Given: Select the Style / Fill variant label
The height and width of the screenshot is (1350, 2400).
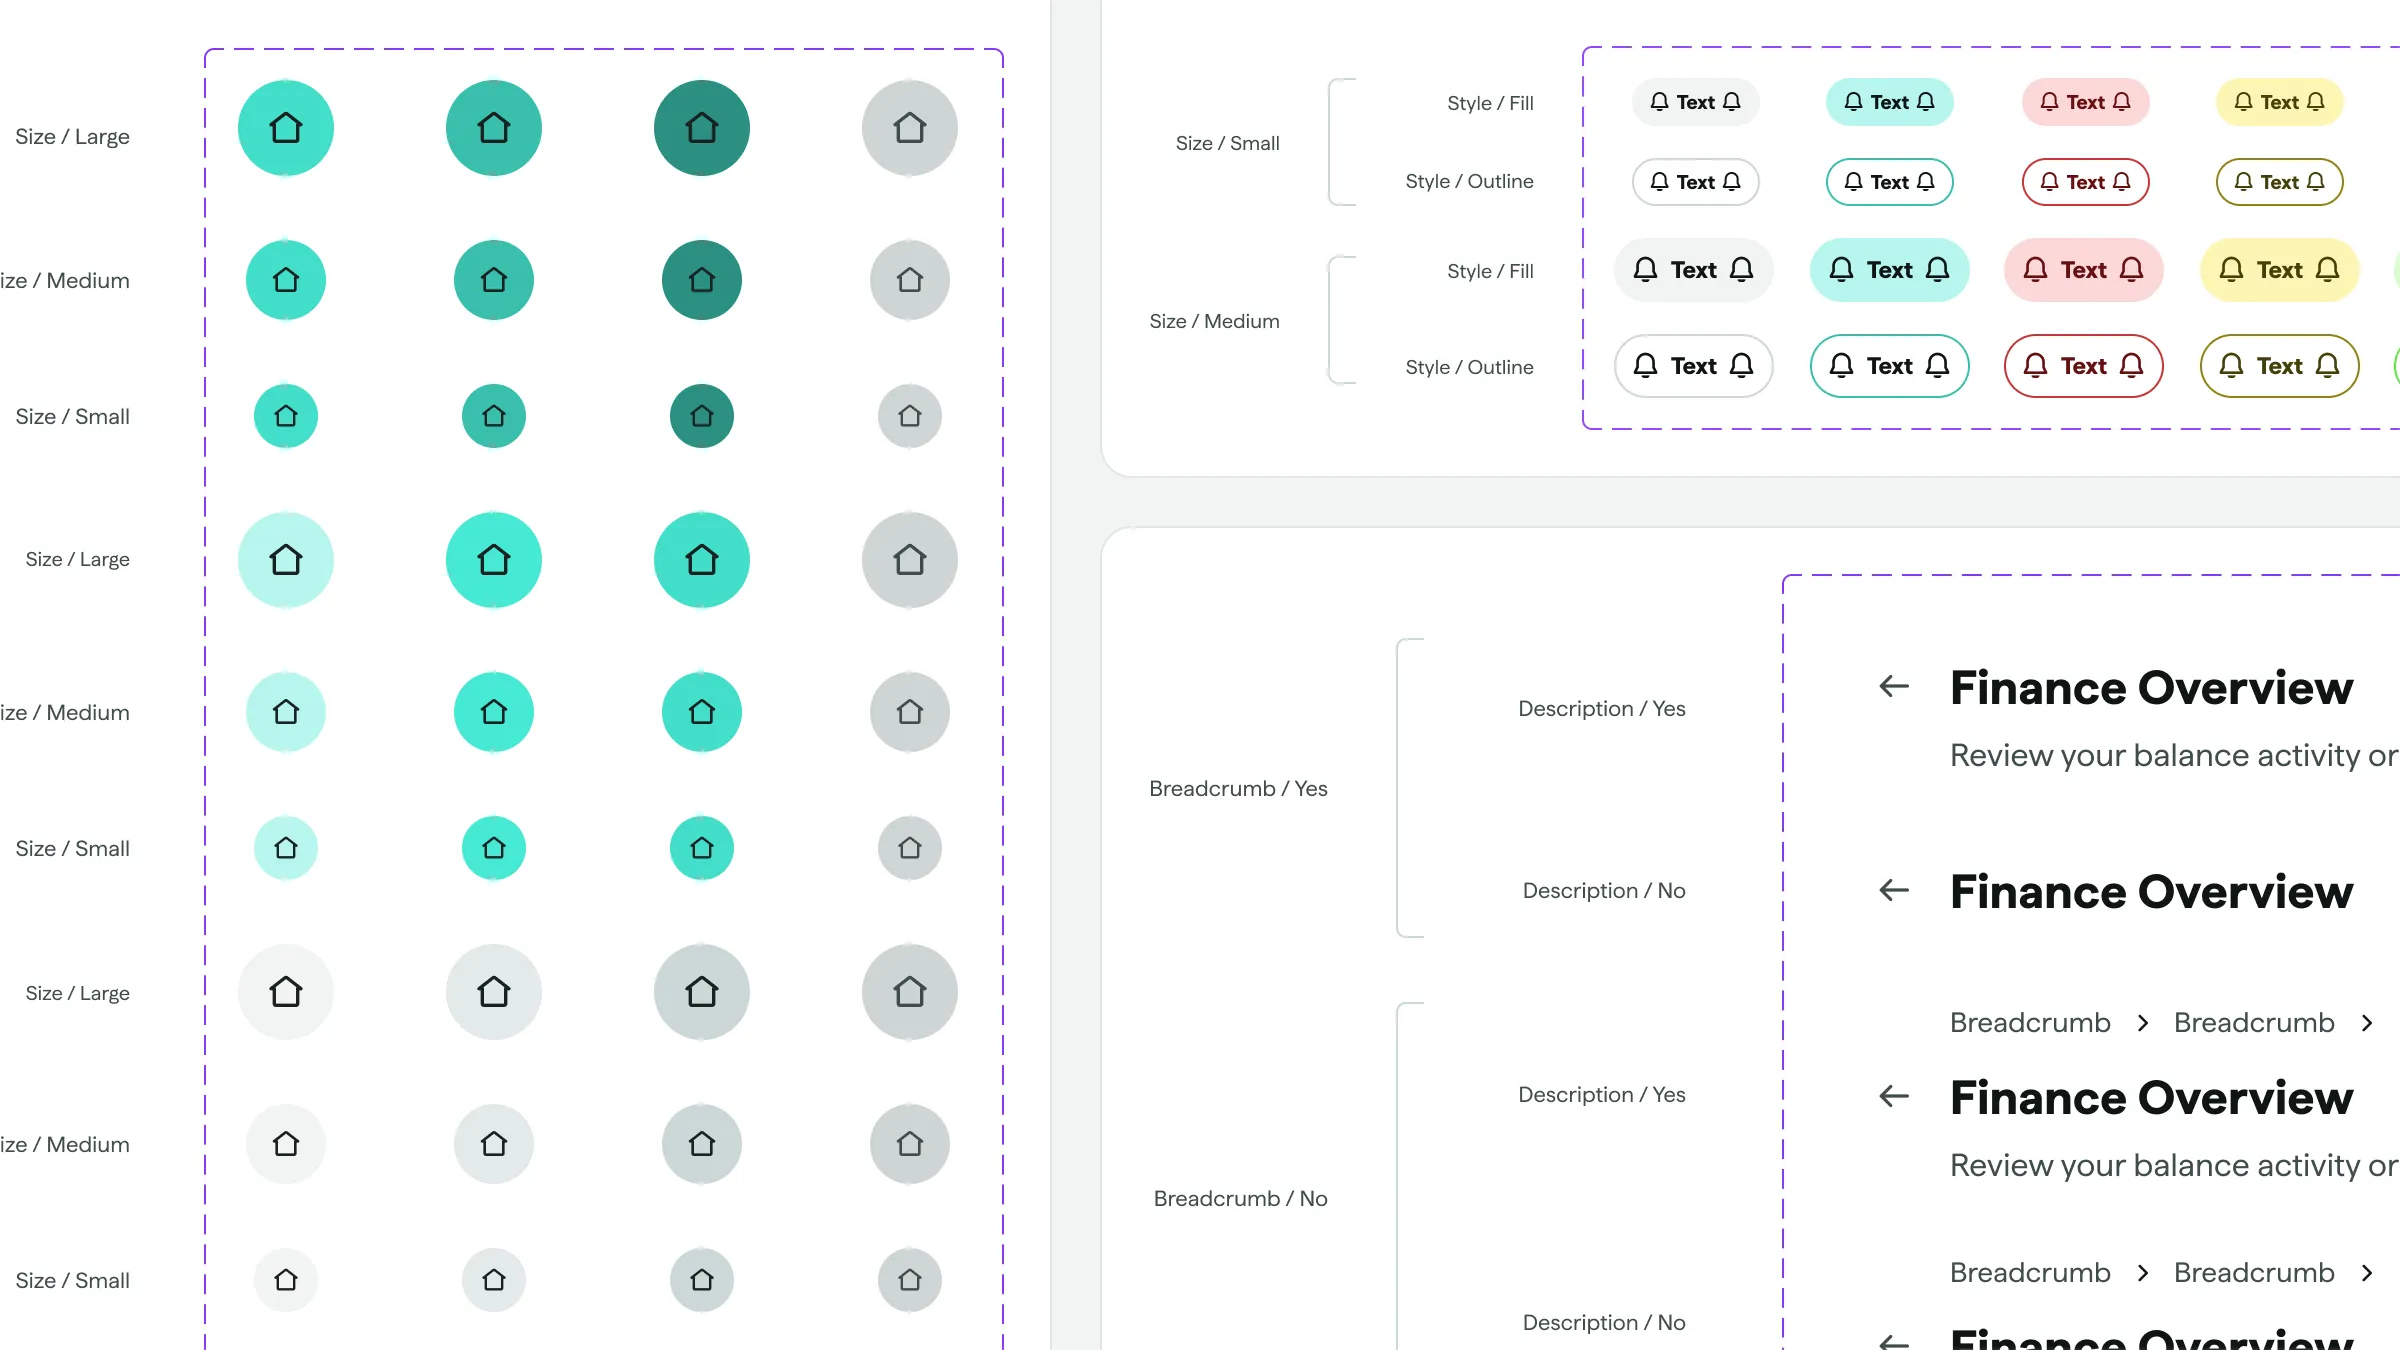Looking at the screenshot, I should click(x=1491, y=103).
